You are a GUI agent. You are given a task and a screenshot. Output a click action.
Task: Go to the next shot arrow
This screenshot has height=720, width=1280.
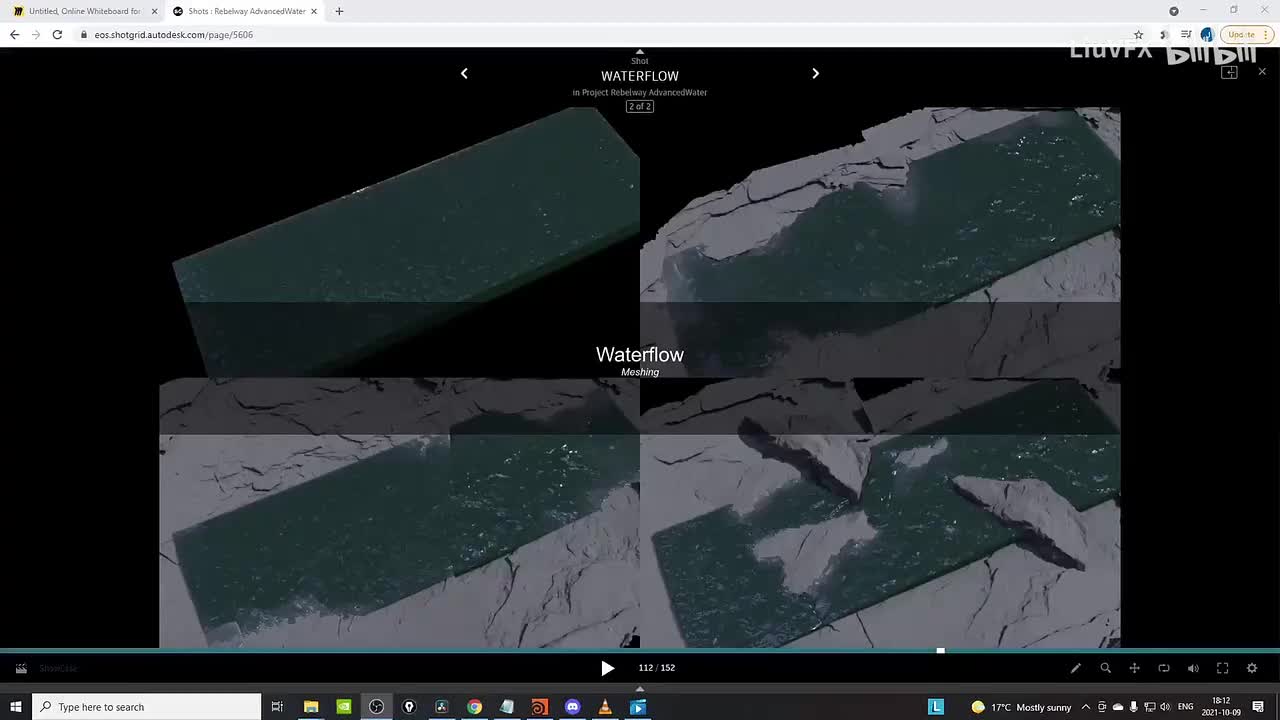(x=815, y=73)
